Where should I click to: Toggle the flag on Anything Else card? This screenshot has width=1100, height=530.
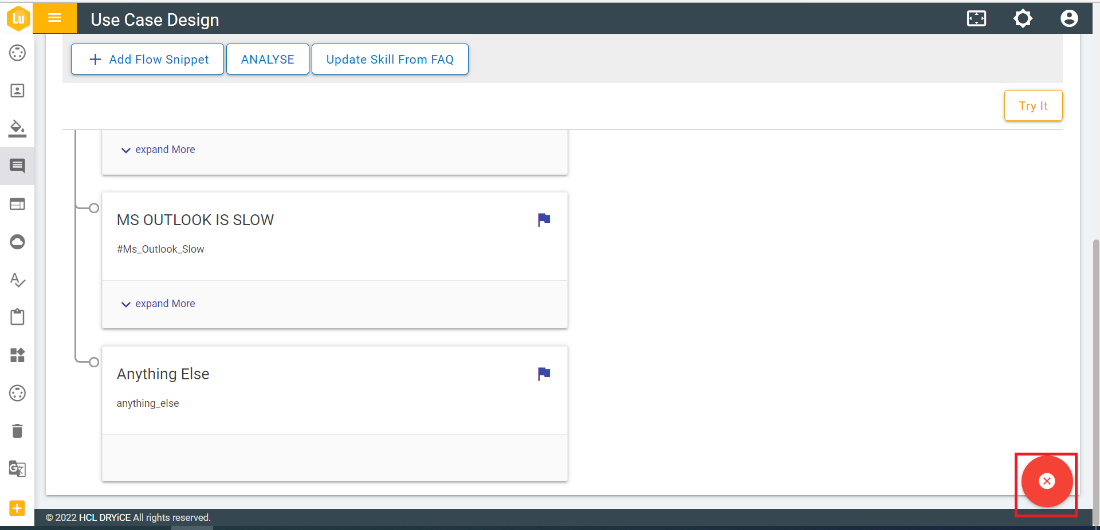(544, 374)
